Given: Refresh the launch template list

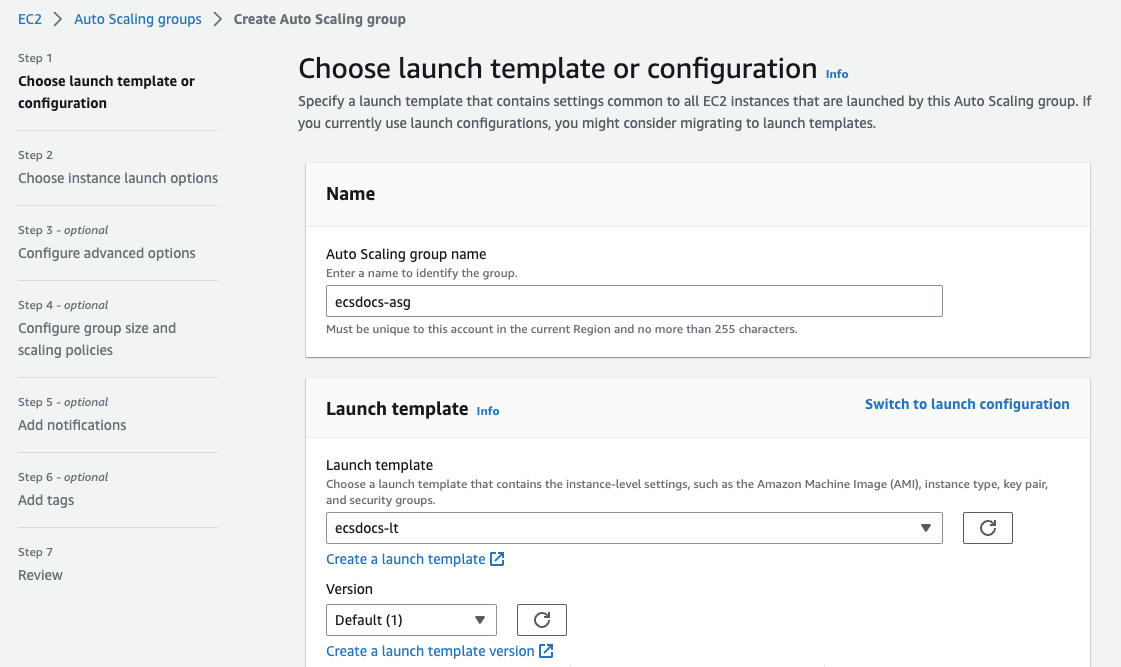Looking at the screenshot, I should (987, 528).
